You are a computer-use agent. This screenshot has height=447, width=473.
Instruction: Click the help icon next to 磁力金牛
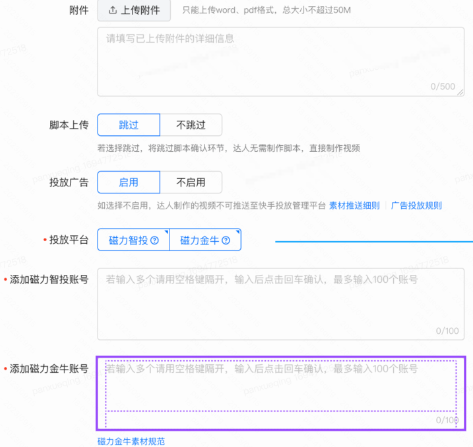coord(226,240)
